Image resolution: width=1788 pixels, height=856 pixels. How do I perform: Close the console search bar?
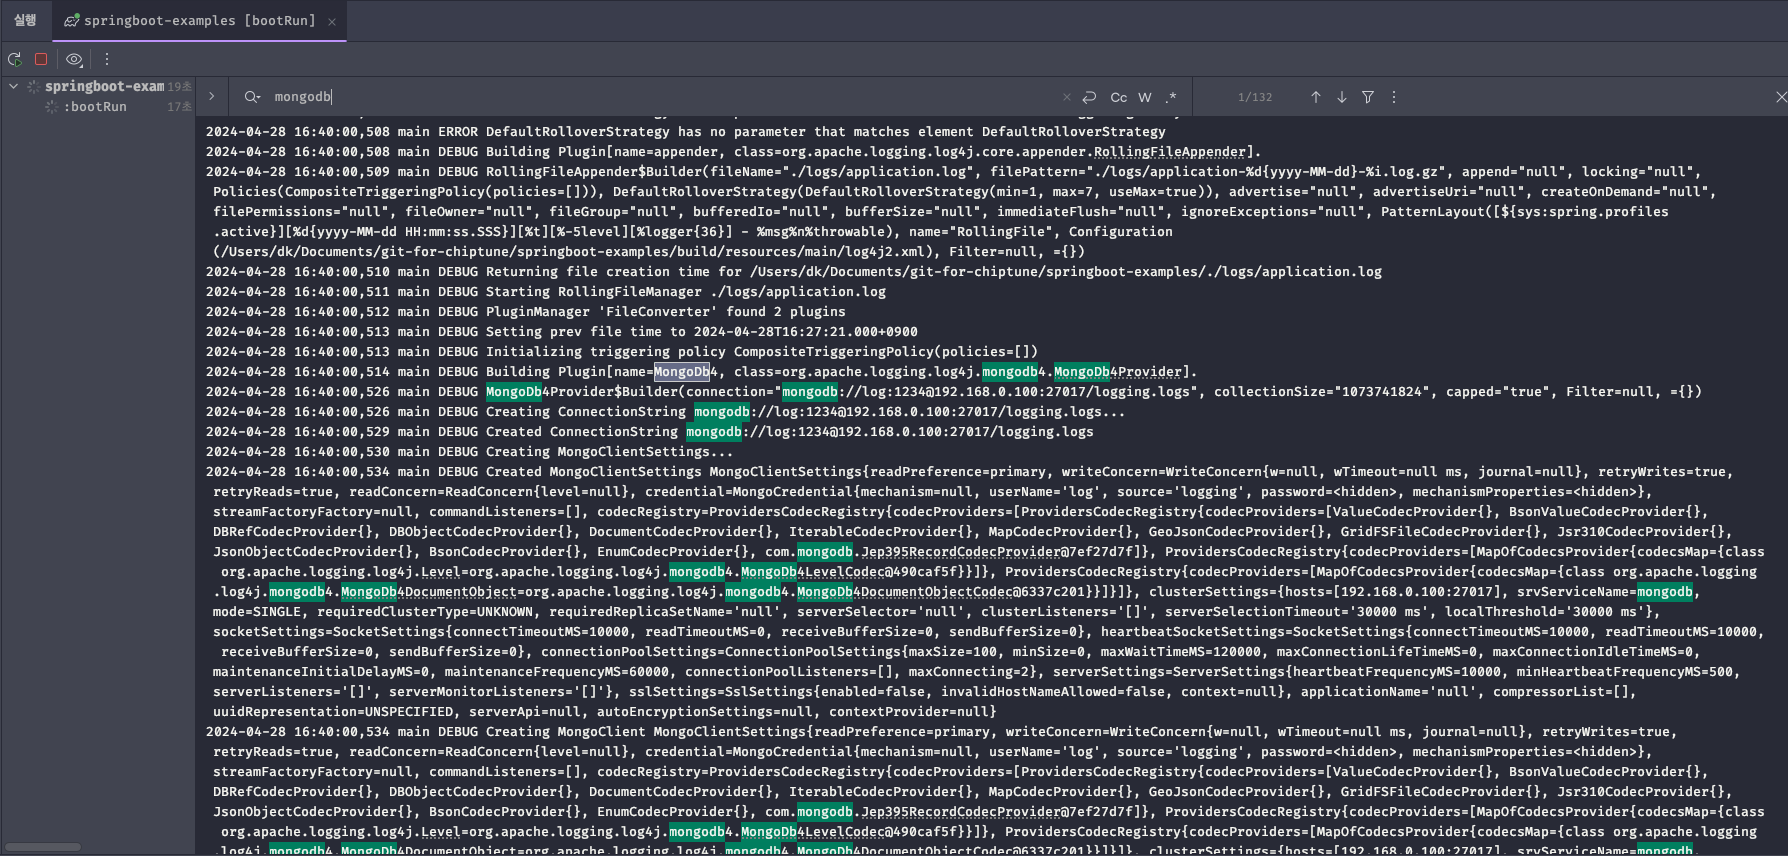(1780, 97)
